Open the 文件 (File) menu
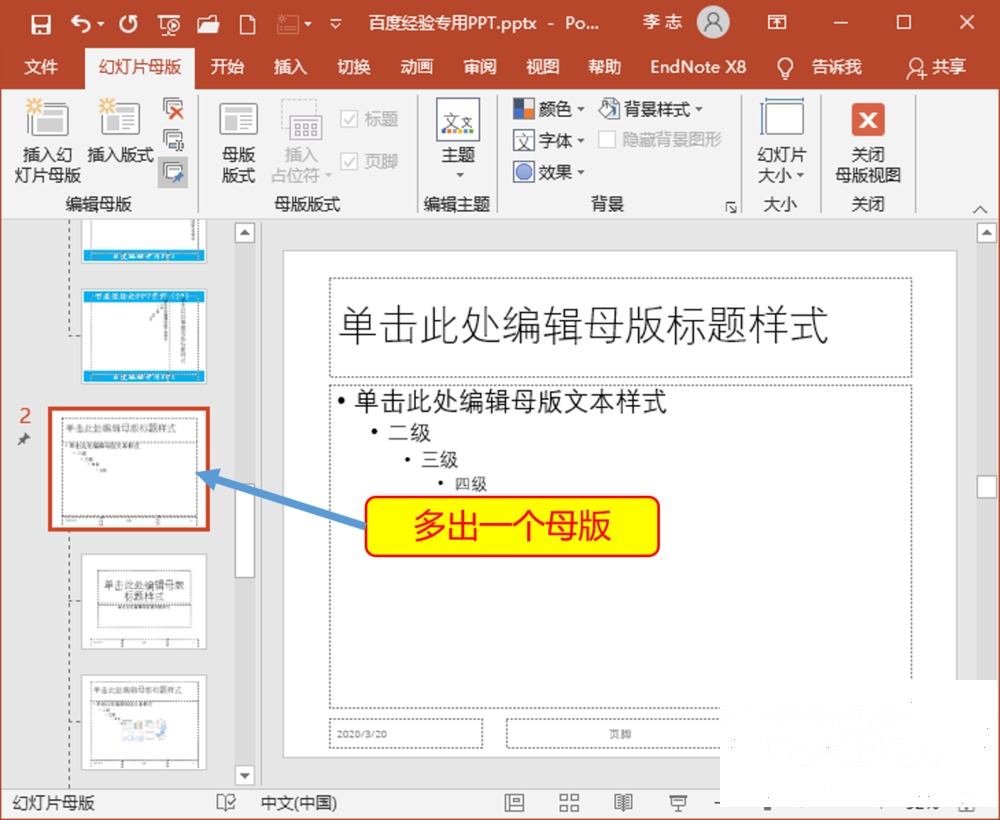This screenshot has height=820, width=1000. tap(41, 67)
